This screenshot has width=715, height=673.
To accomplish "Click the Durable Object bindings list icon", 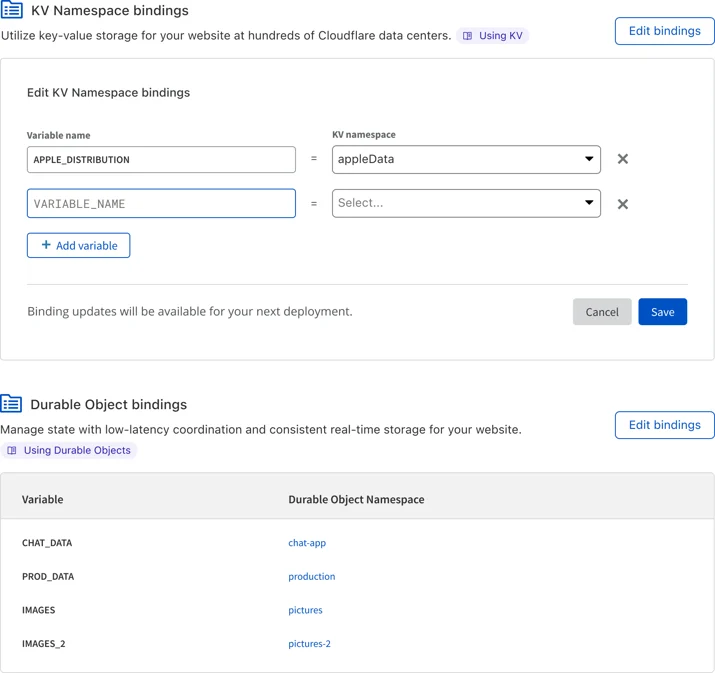I will click(x=11, y=404).
